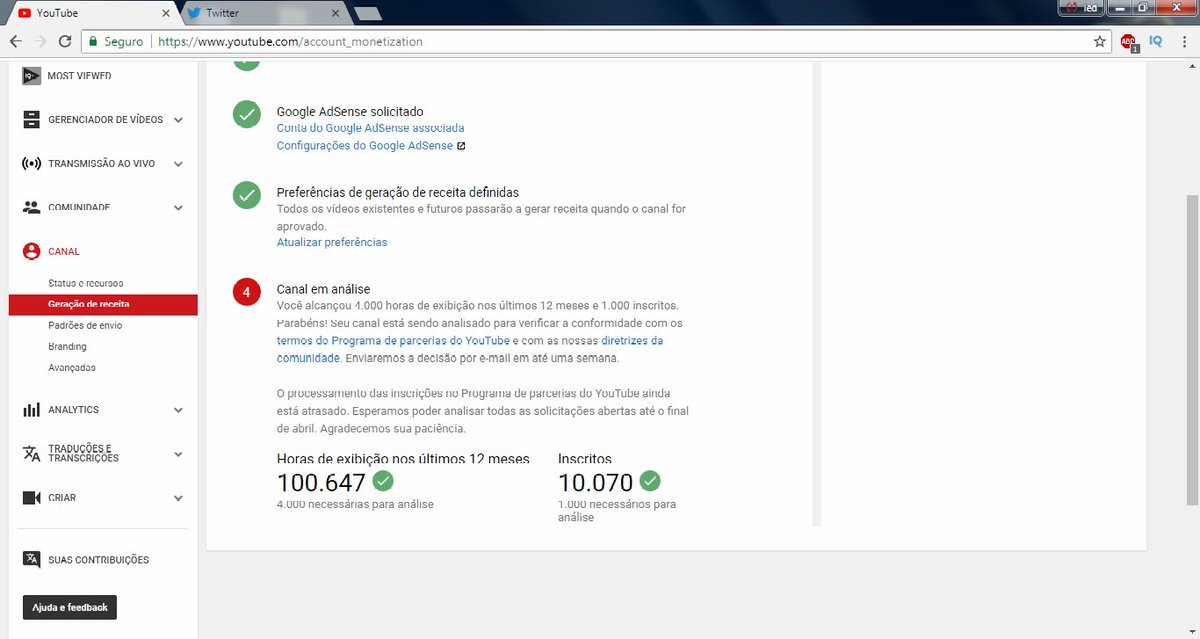This screenshot has height=639, width=1200.
Task: Click the red step 4 circle
Action: [247, 292]
